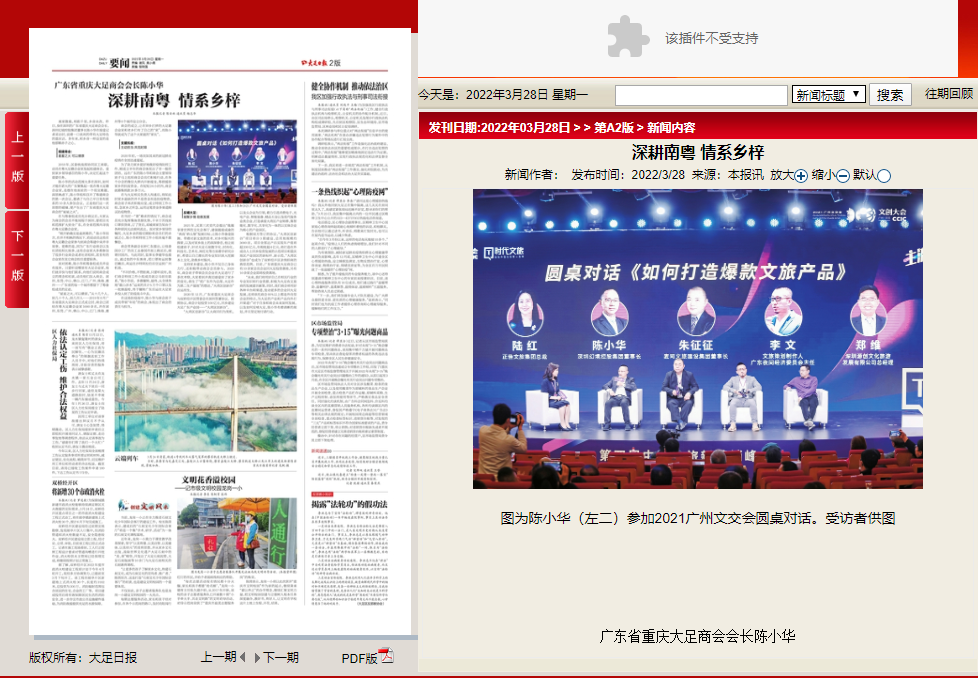
Task: Click the article title 深耕南粤 情系乡梓 in content pane
Action: coord(697,152)
